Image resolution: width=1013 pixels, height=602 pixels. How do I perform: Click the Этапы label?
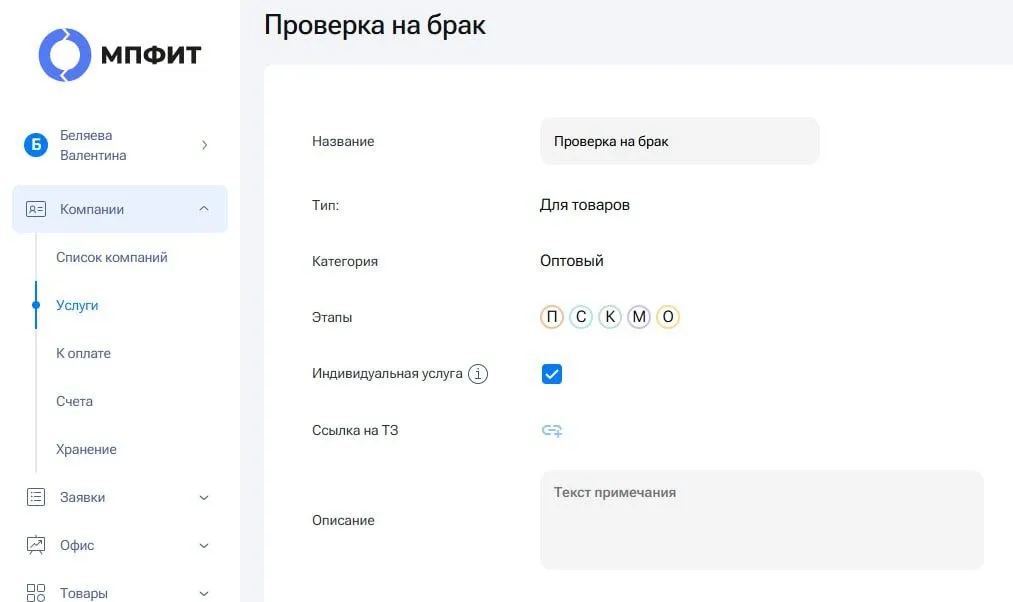pyautogui.click(x=332, y=317)
